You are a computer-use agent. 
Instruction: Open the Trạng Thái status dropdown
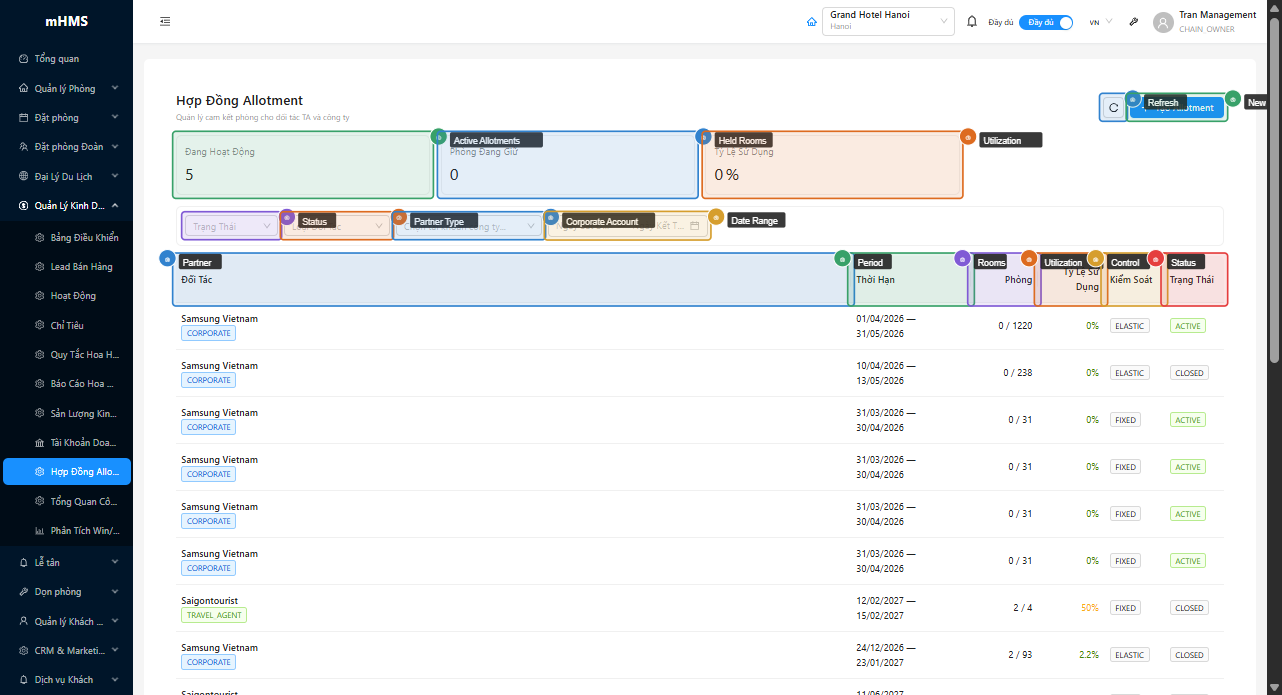point(231,227)
